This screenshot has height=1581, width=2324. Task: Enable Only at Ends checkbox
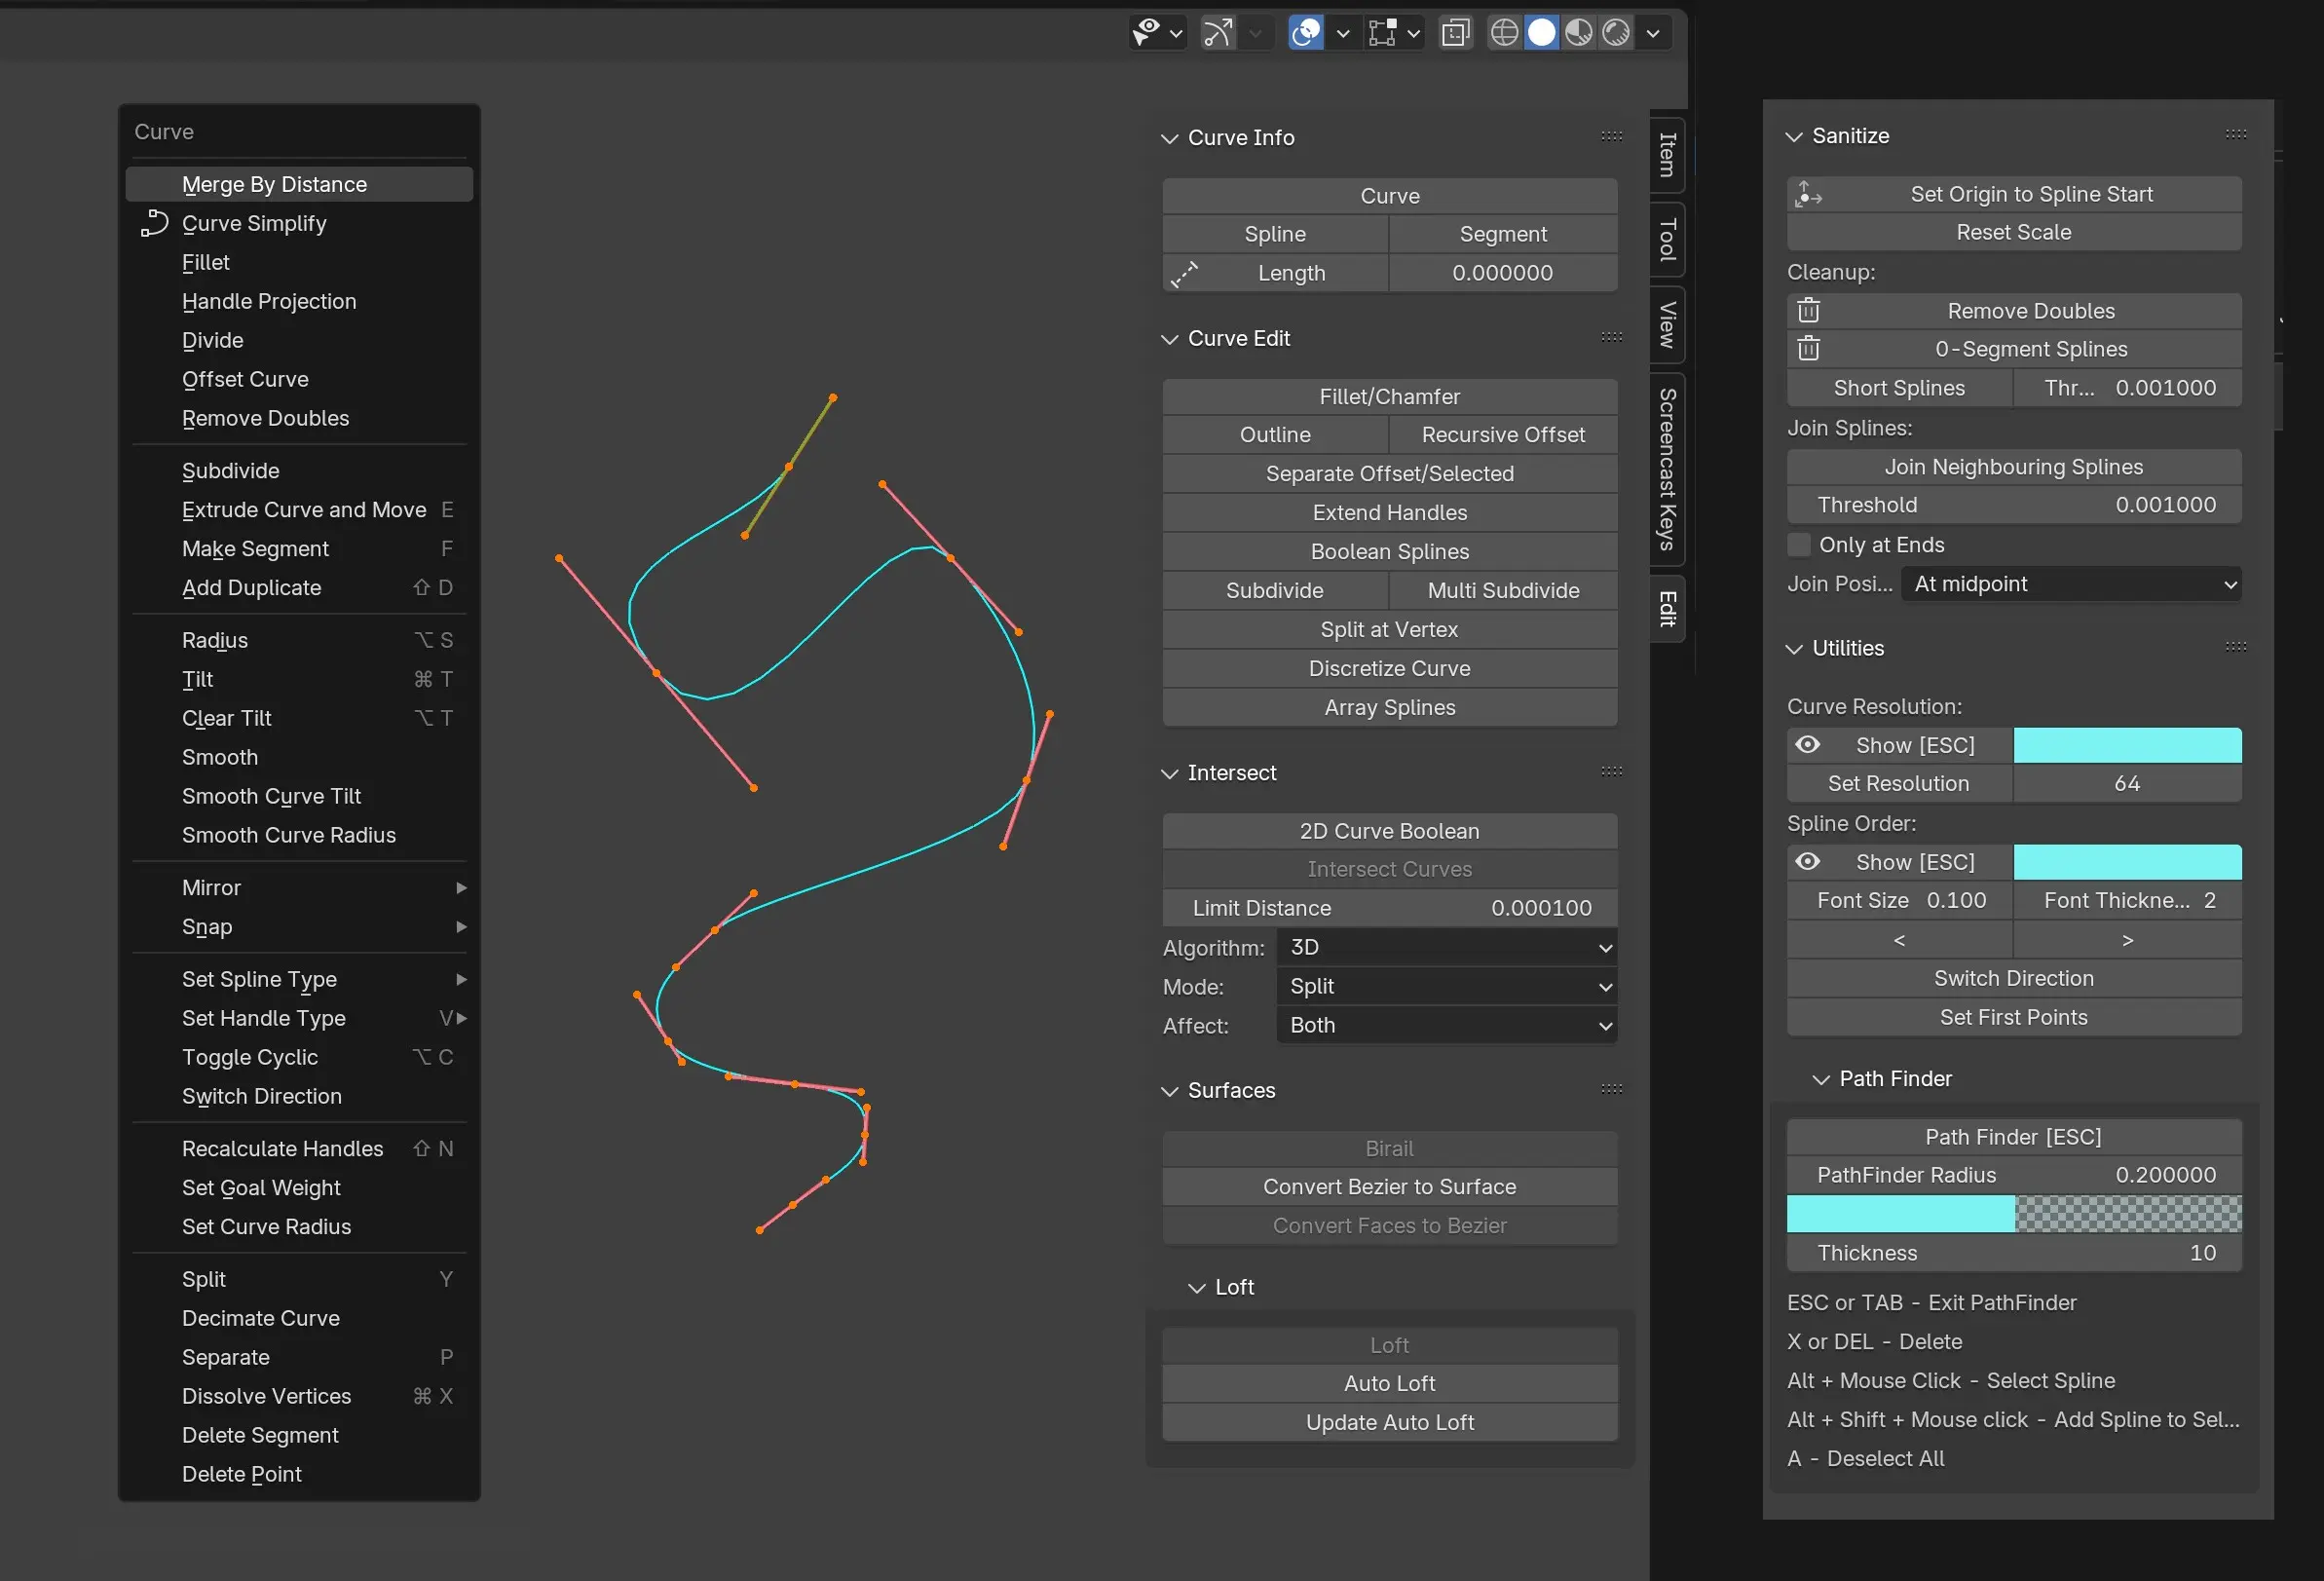click(x=1799, y=545)
